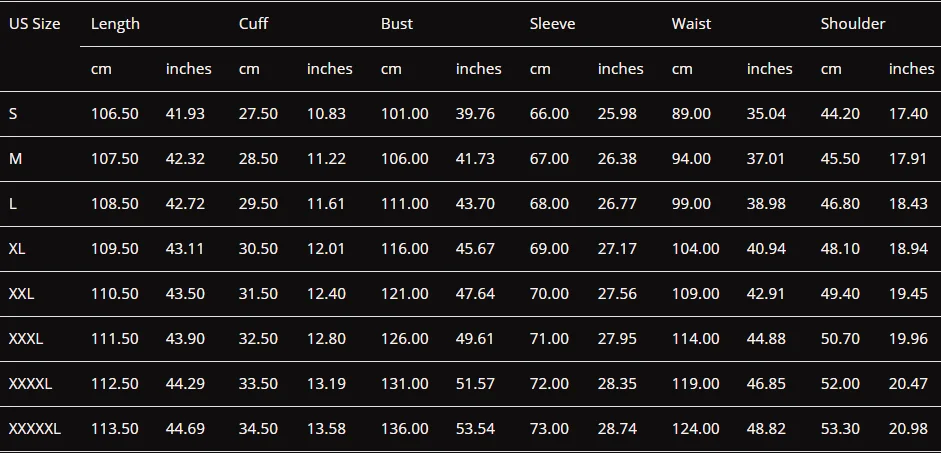This screenshot has width=941, height=453.
Task: Click the XXL size row label
Action: point(21,293)
